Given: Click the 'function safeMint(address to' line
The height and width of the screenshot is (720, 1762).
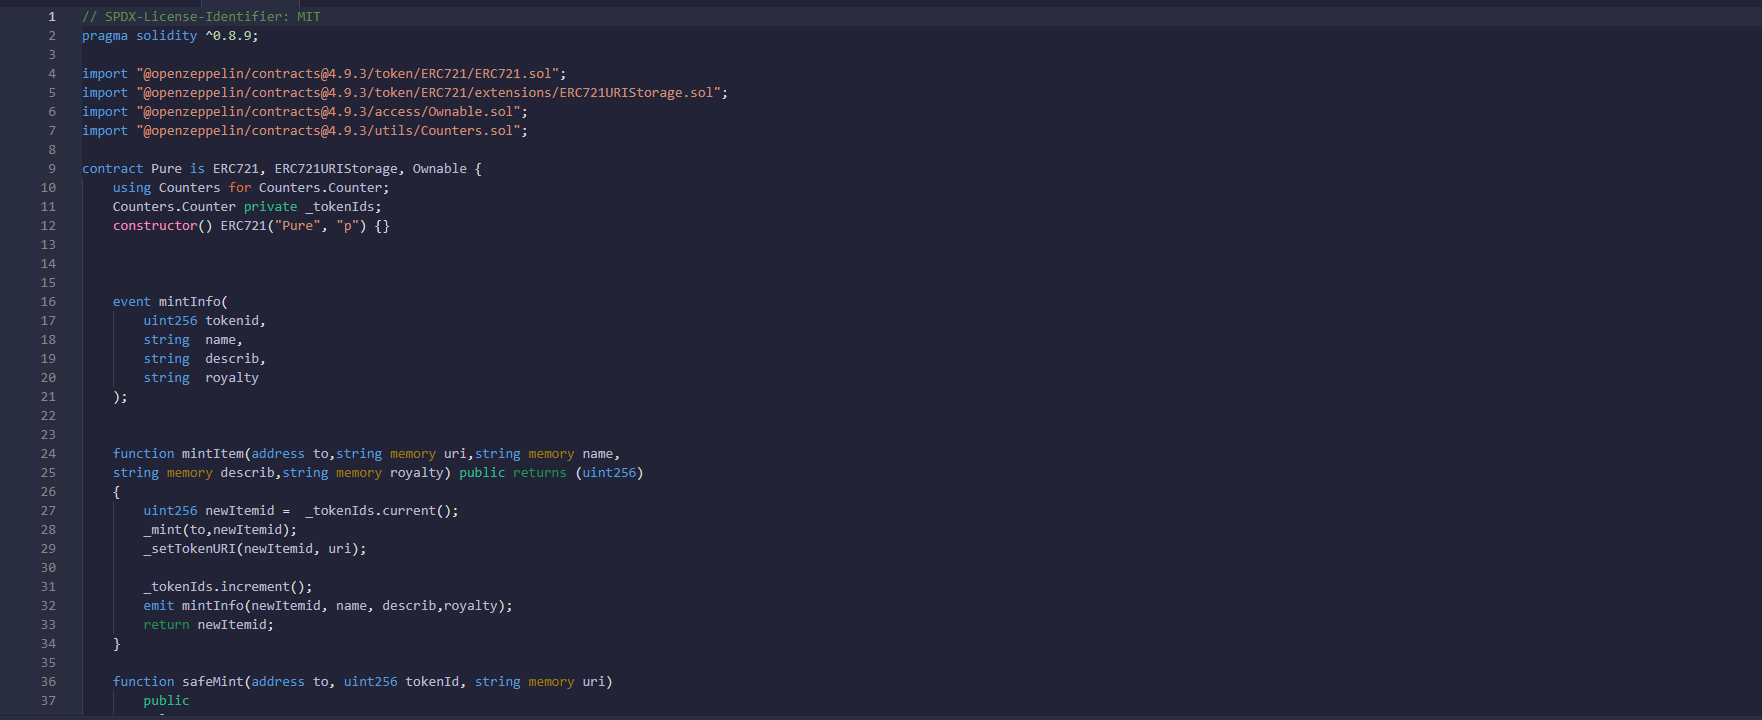Looking at the screenshot, I should (362, 681).
